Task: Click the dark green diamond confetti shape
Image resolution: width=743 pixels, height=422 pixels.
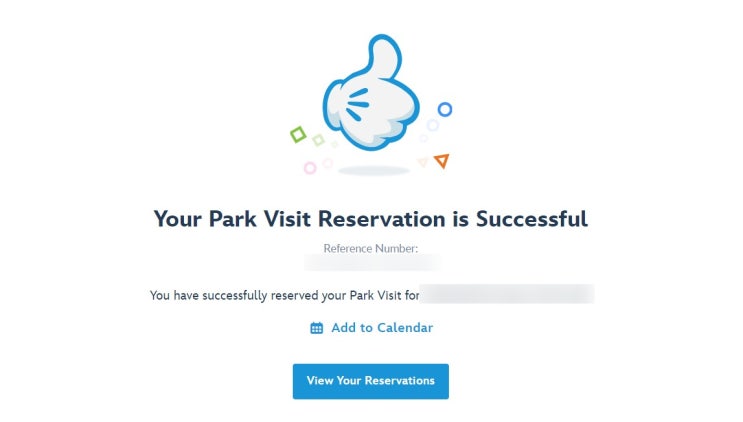Action: [x=297, y=134]
